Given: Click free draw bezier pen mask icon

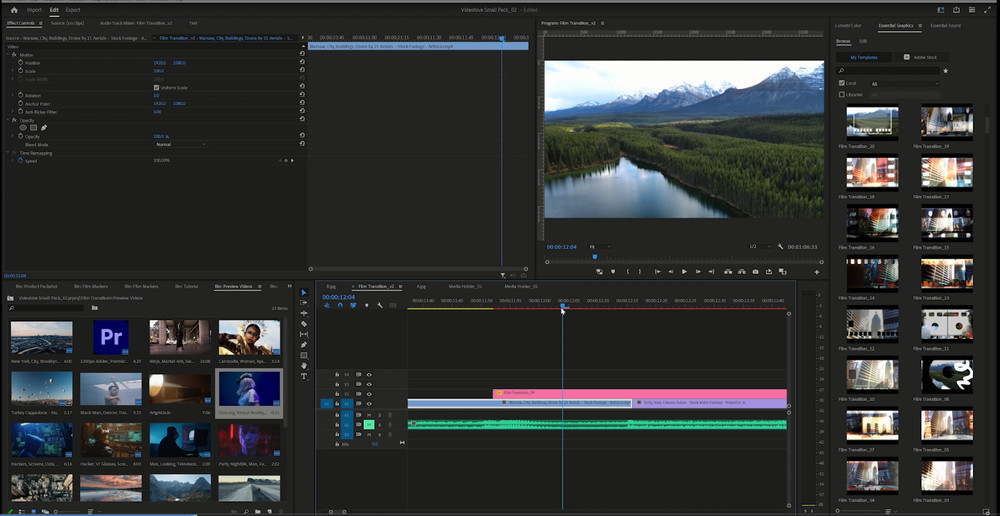Looking at the screenshot, I should [44, 128].
